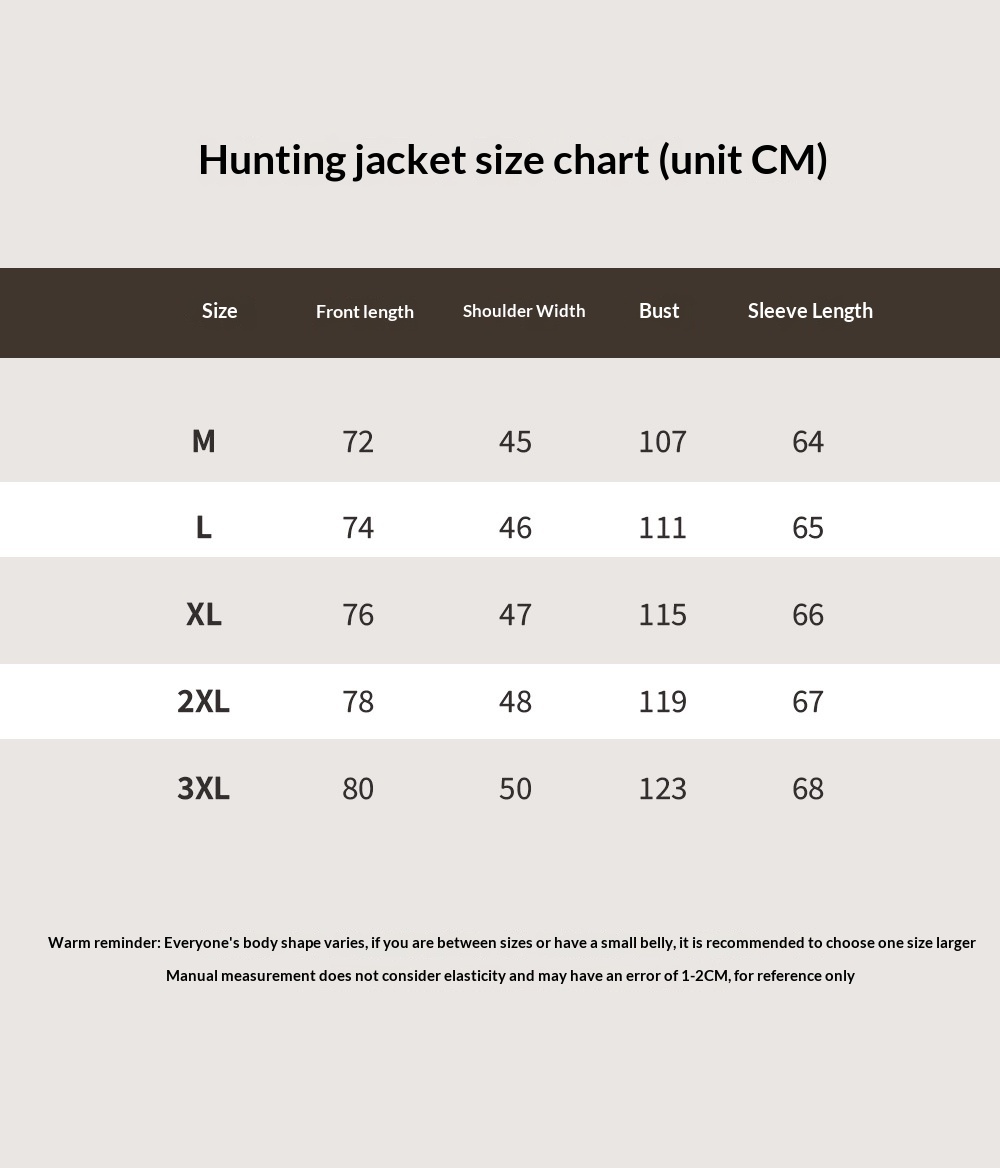Select shoulder width value 50

tap(515, 788)
